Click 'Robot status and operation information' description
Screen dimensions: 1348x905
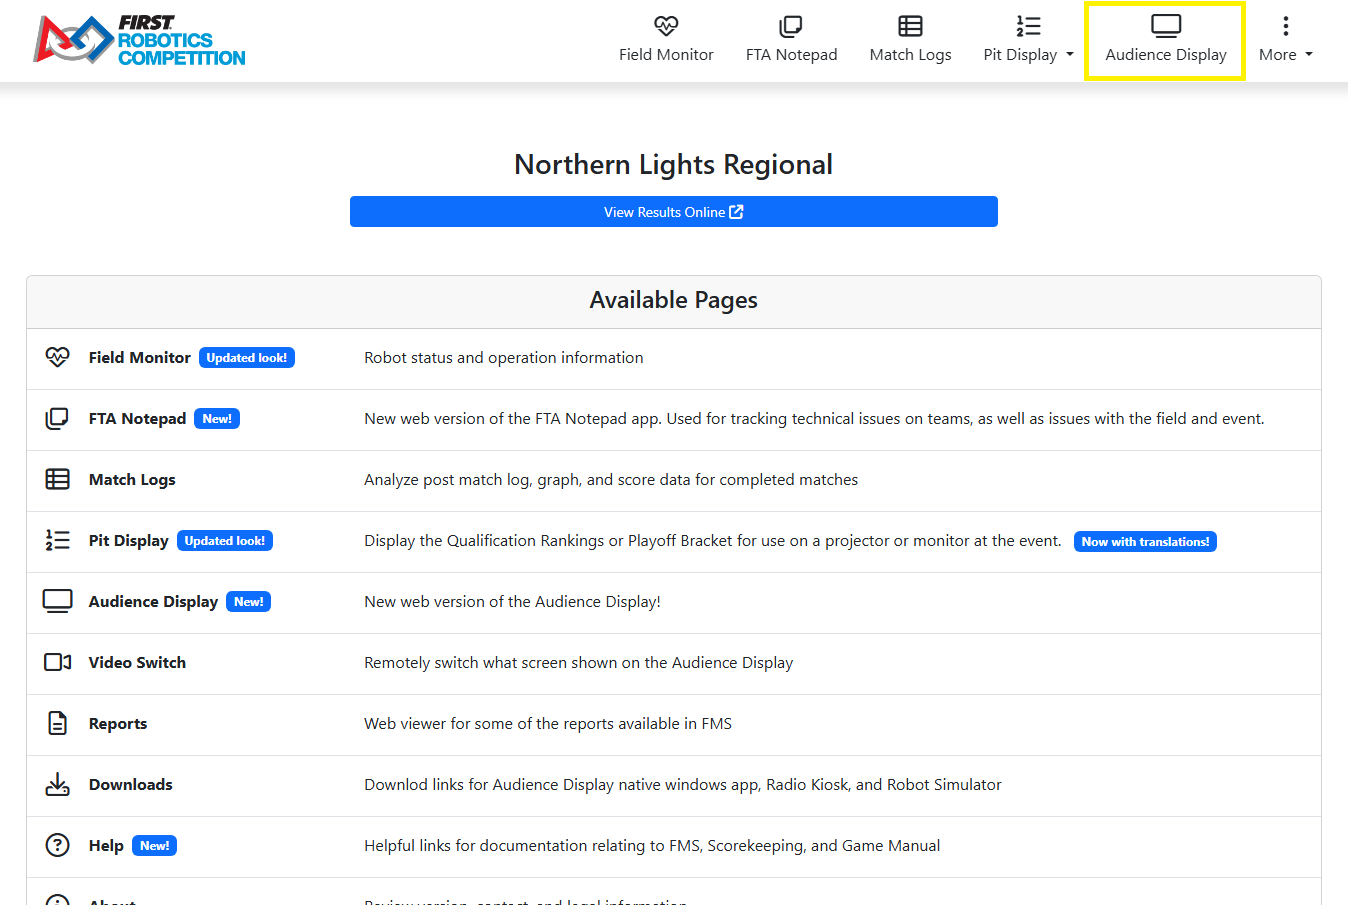[504, 357]
